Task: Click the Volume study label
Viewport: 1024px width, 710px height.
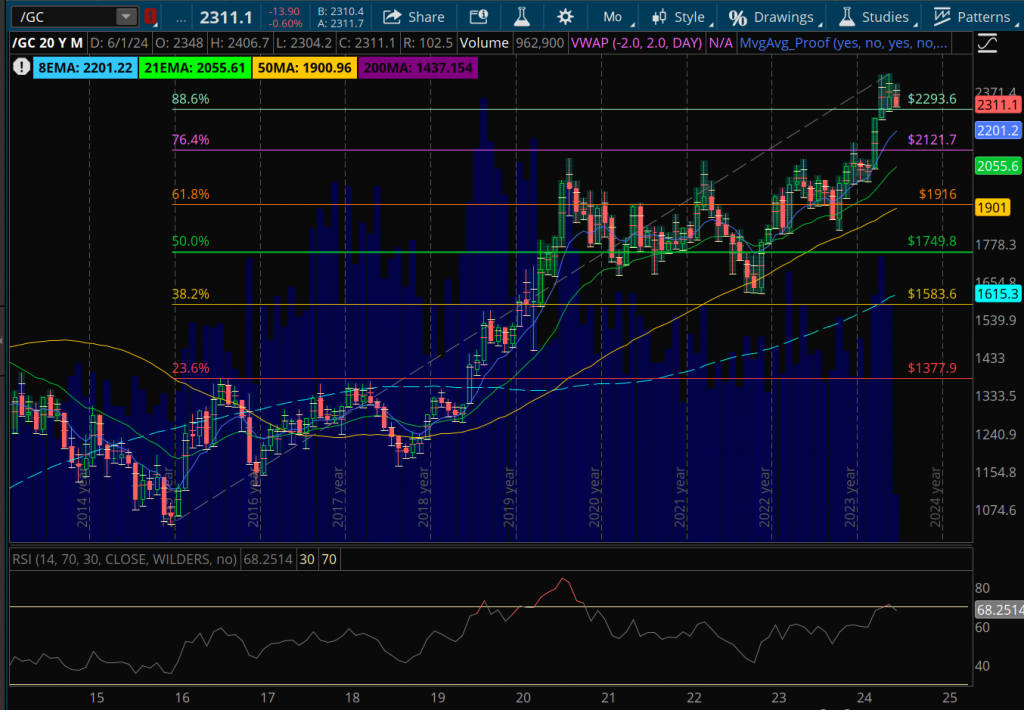Action: [x=484, y=43]
